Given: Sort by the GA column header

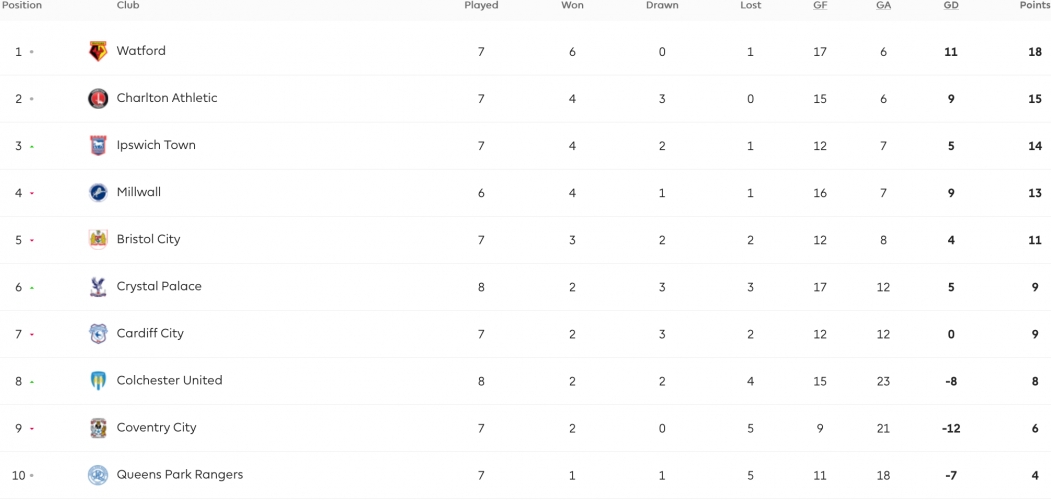Looking at the screenshot, I should coord(883,5).
